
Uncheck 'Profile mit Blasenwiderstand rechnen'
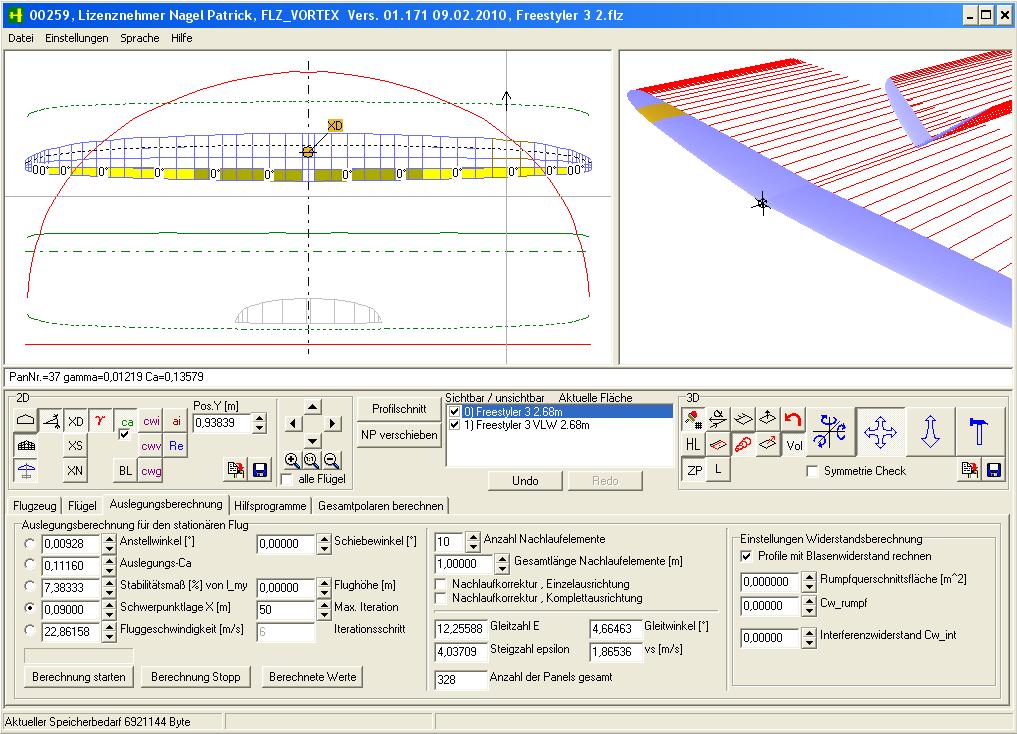click(x=747, y=556)
